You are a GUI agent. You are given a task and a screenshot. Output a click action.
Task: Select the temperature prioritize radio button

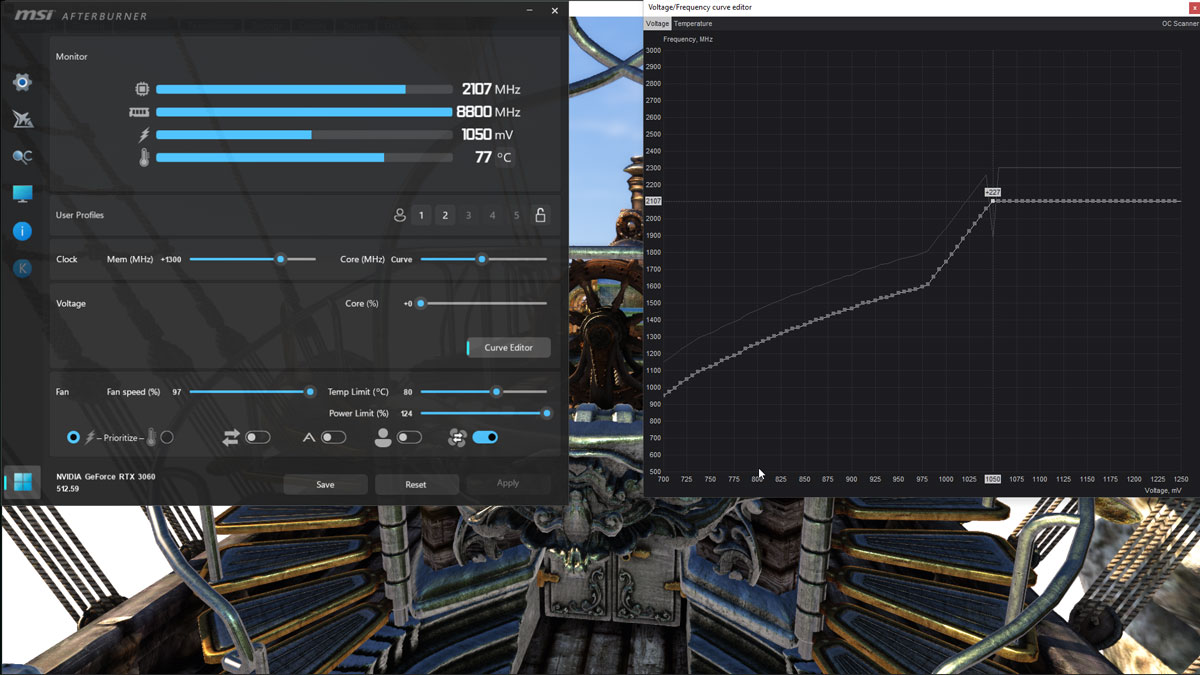pos(167,437)
